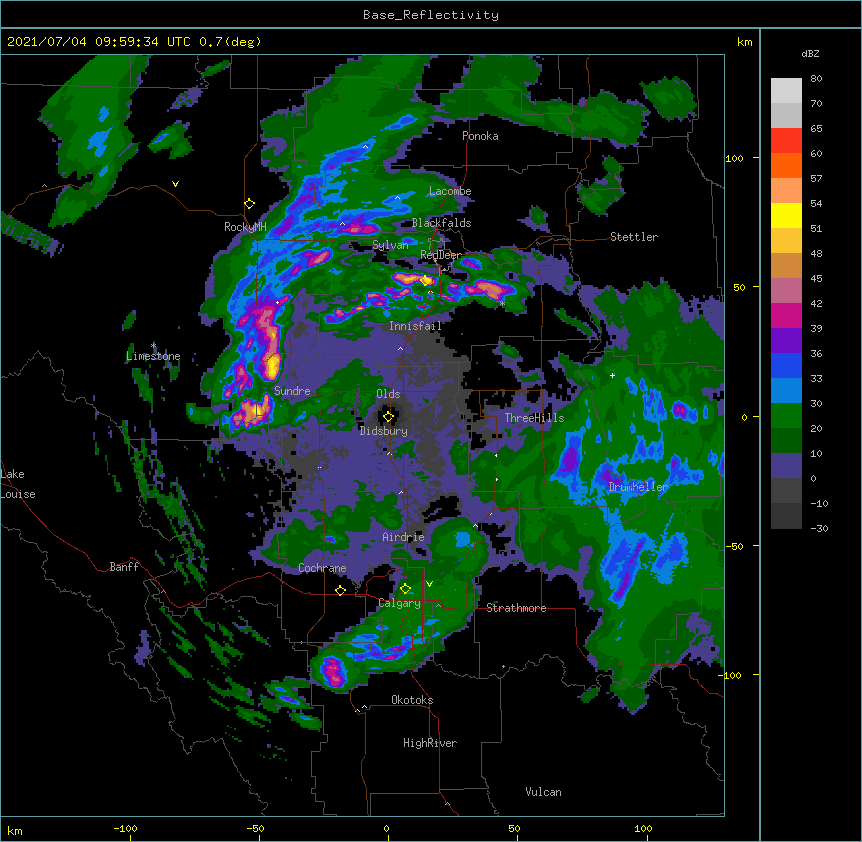Click the Limestone label

coord(153,356)
